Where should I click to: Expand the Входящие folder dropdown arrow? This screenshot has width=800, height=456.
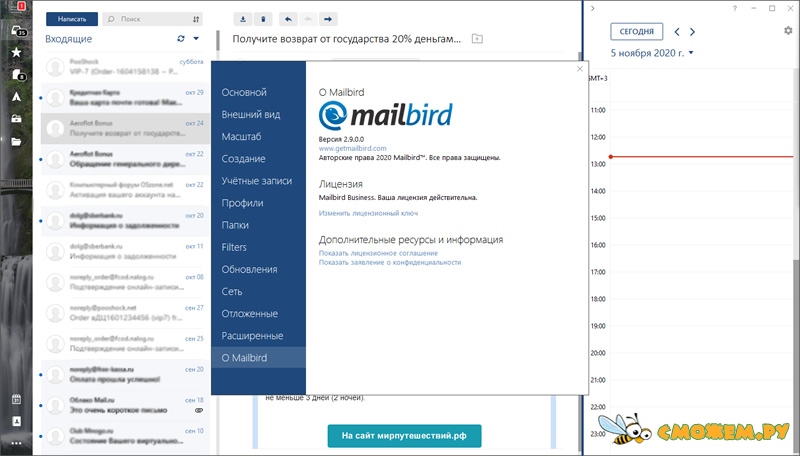(196, 39)
